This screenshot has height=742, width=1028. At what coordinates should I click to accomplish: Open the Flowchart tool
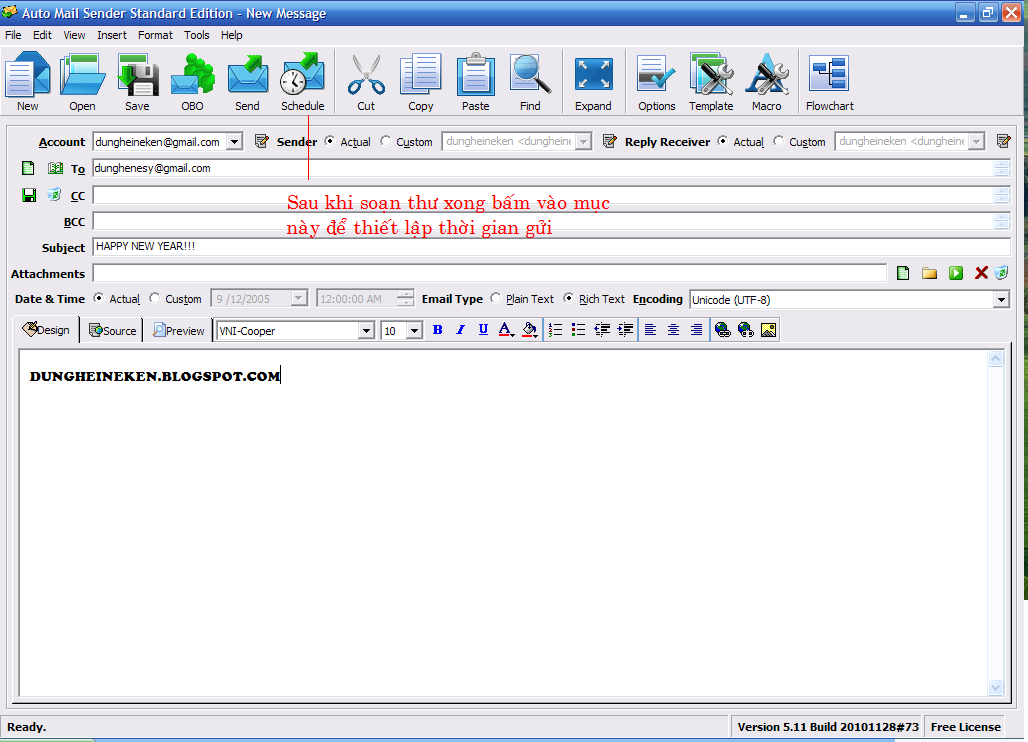(x=829, y=82)
